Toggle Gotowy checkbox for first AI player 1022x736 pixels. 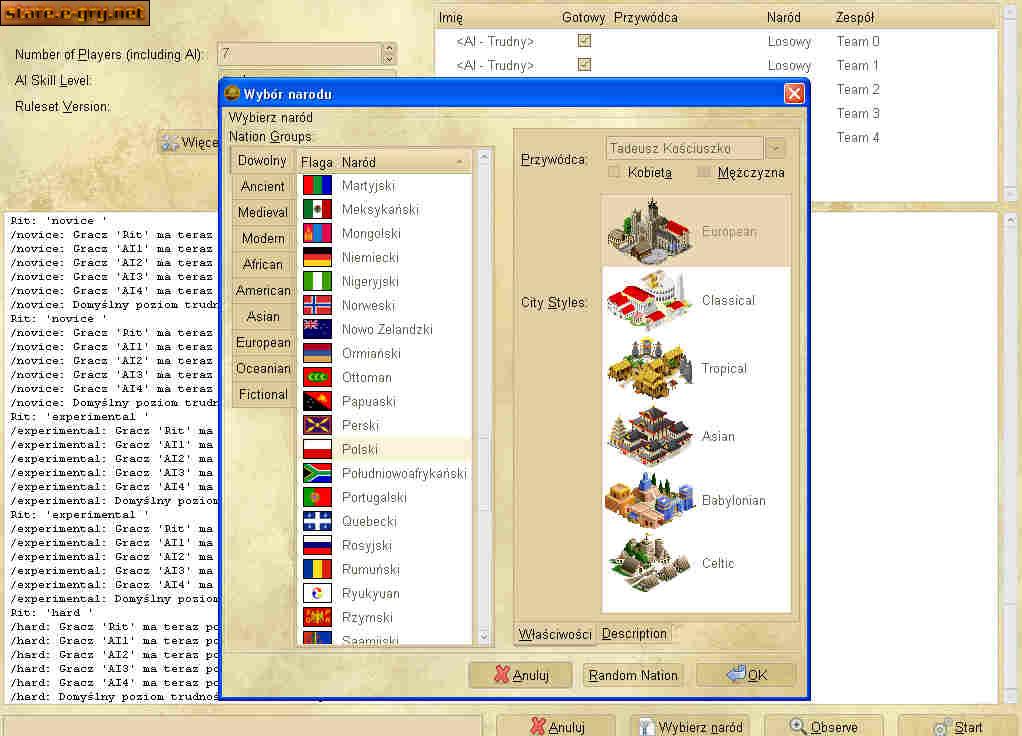pyautogui.click(x=585, y=41)
